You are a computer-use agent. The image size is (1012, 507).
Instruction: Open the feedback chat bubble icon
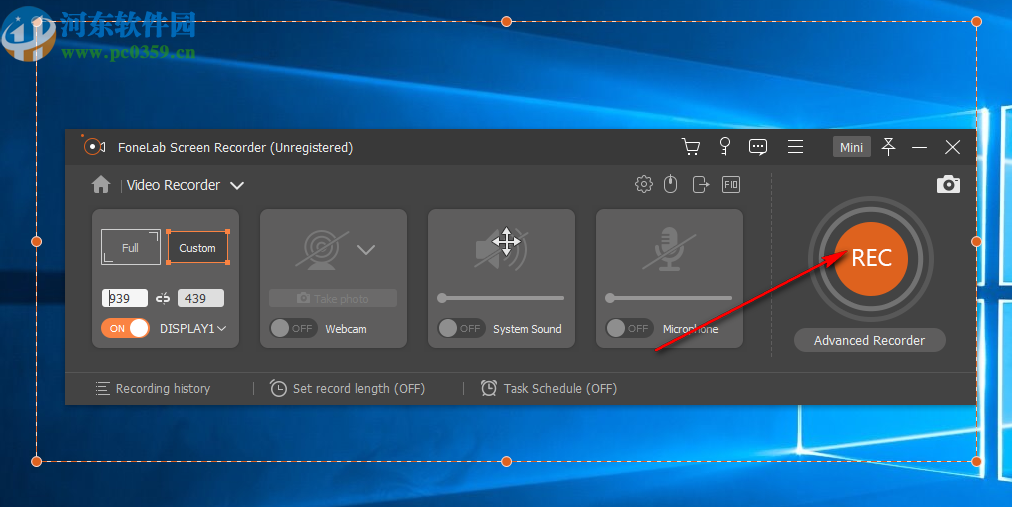758,147
